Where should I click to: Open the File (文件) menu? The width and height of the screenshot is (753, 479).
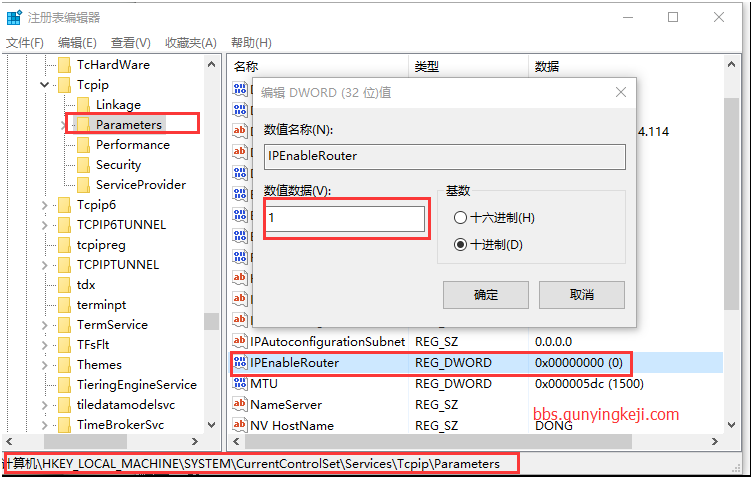[x=24, y=43]
